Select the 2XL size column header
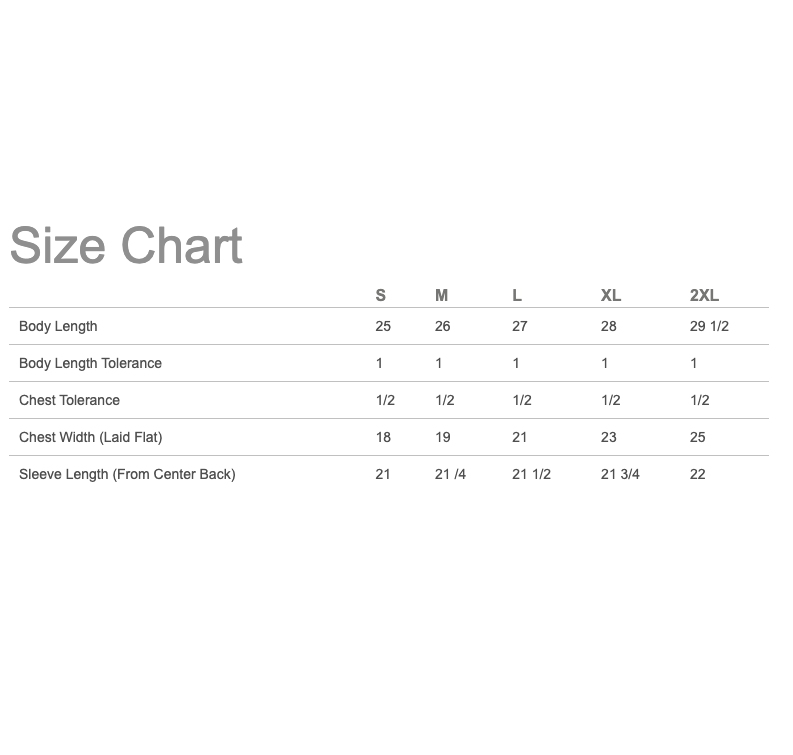The height and width of the screenshot is (755, 793). point(704,295)
